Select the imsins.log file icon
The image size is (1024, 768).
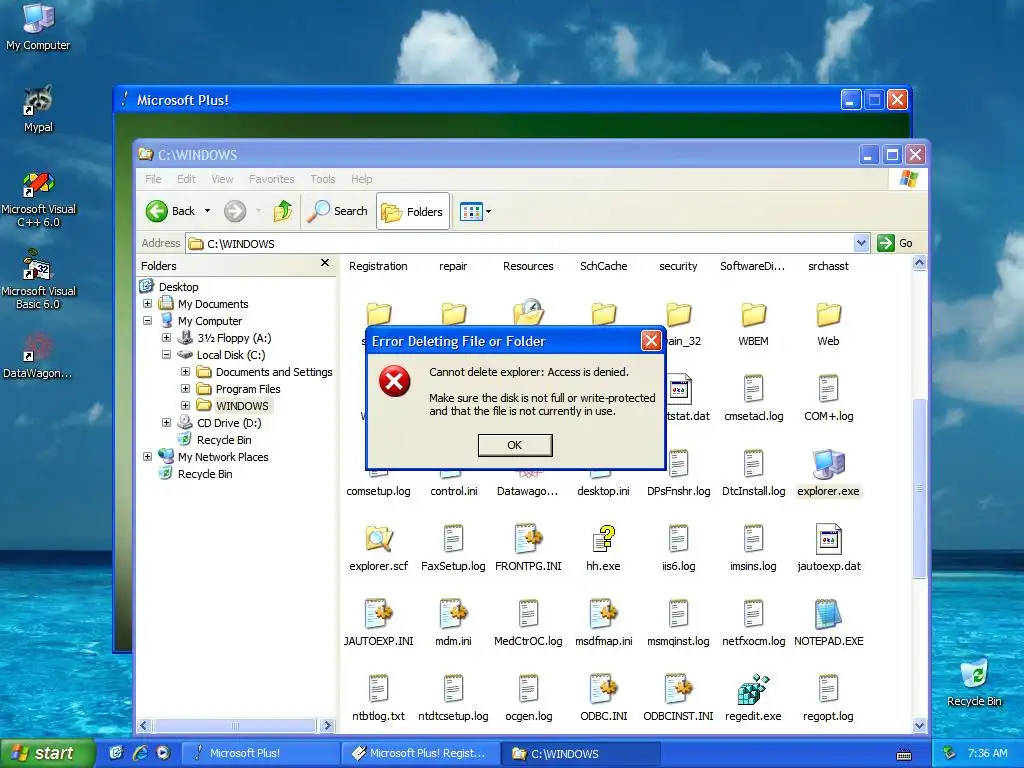point(753,539)
